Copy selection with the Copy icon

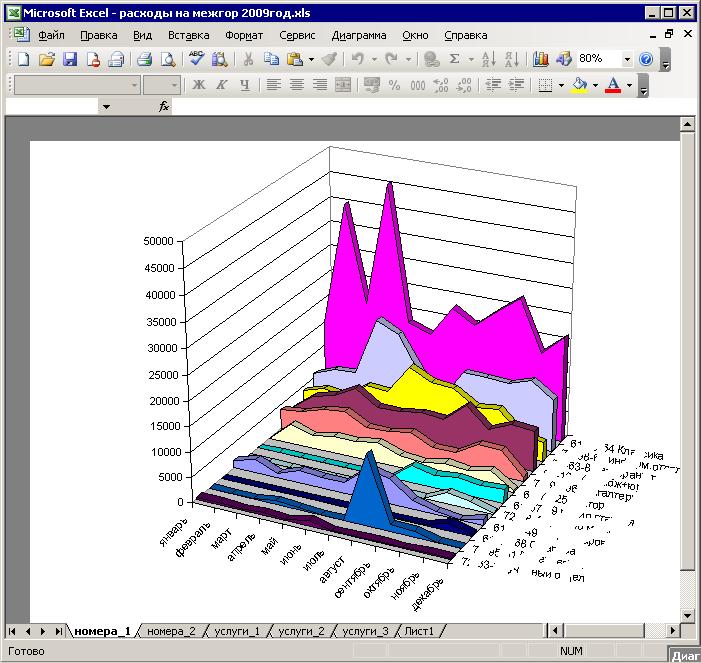coord(271,59)
